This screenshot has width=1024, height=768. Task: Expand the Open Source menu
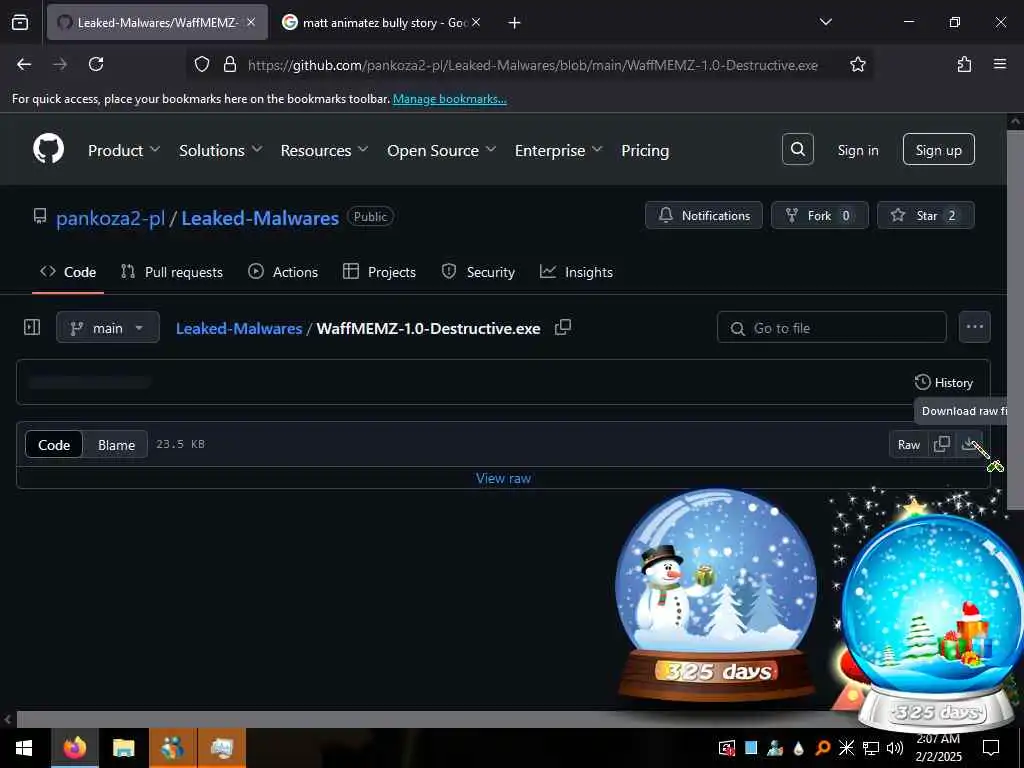tap(441, 150)
